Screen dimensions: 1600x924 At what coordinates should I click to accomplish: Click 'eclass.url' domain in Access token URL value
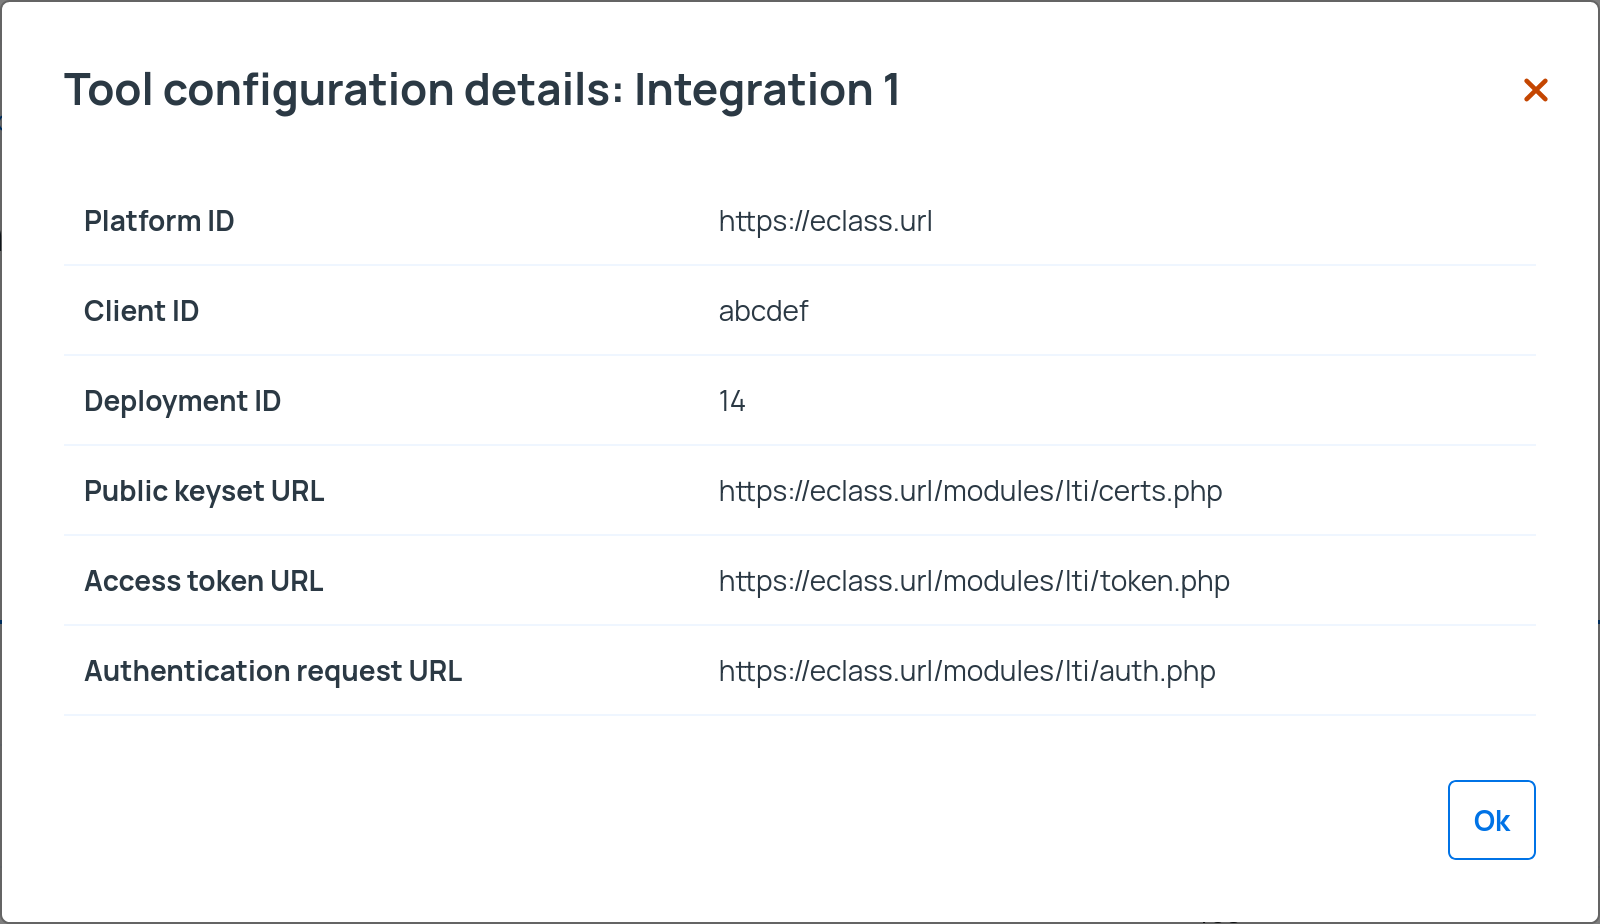coord(871,581)
